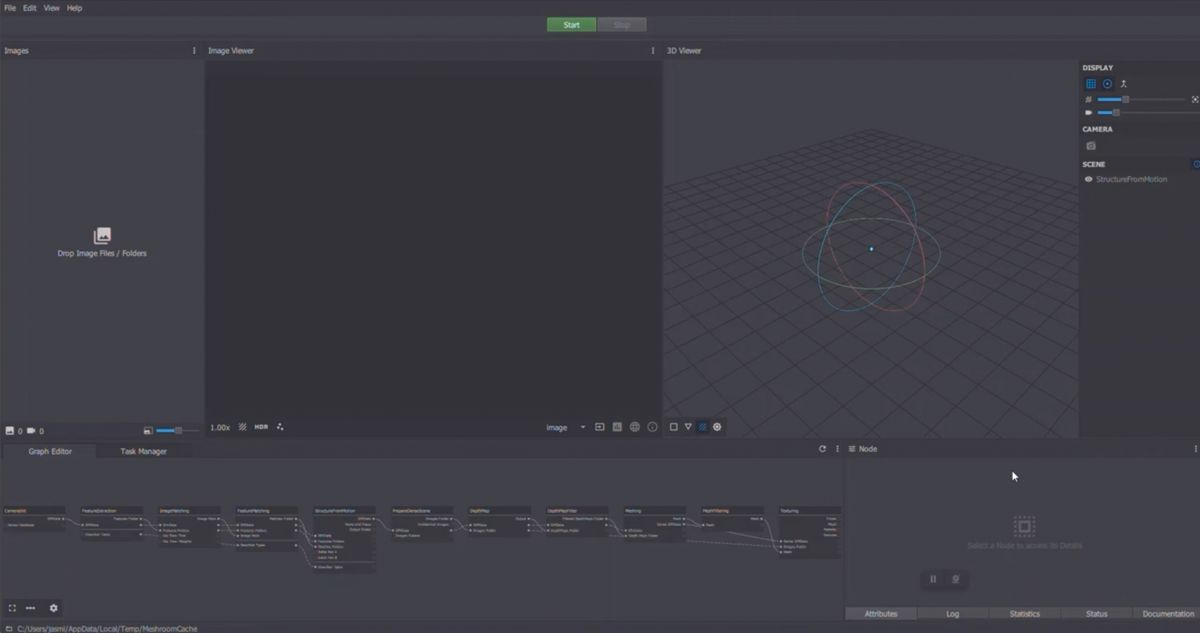Click the HDR icon in the Image Viewer toolbar
This screenshot has width=1200, height=633.
261,426
